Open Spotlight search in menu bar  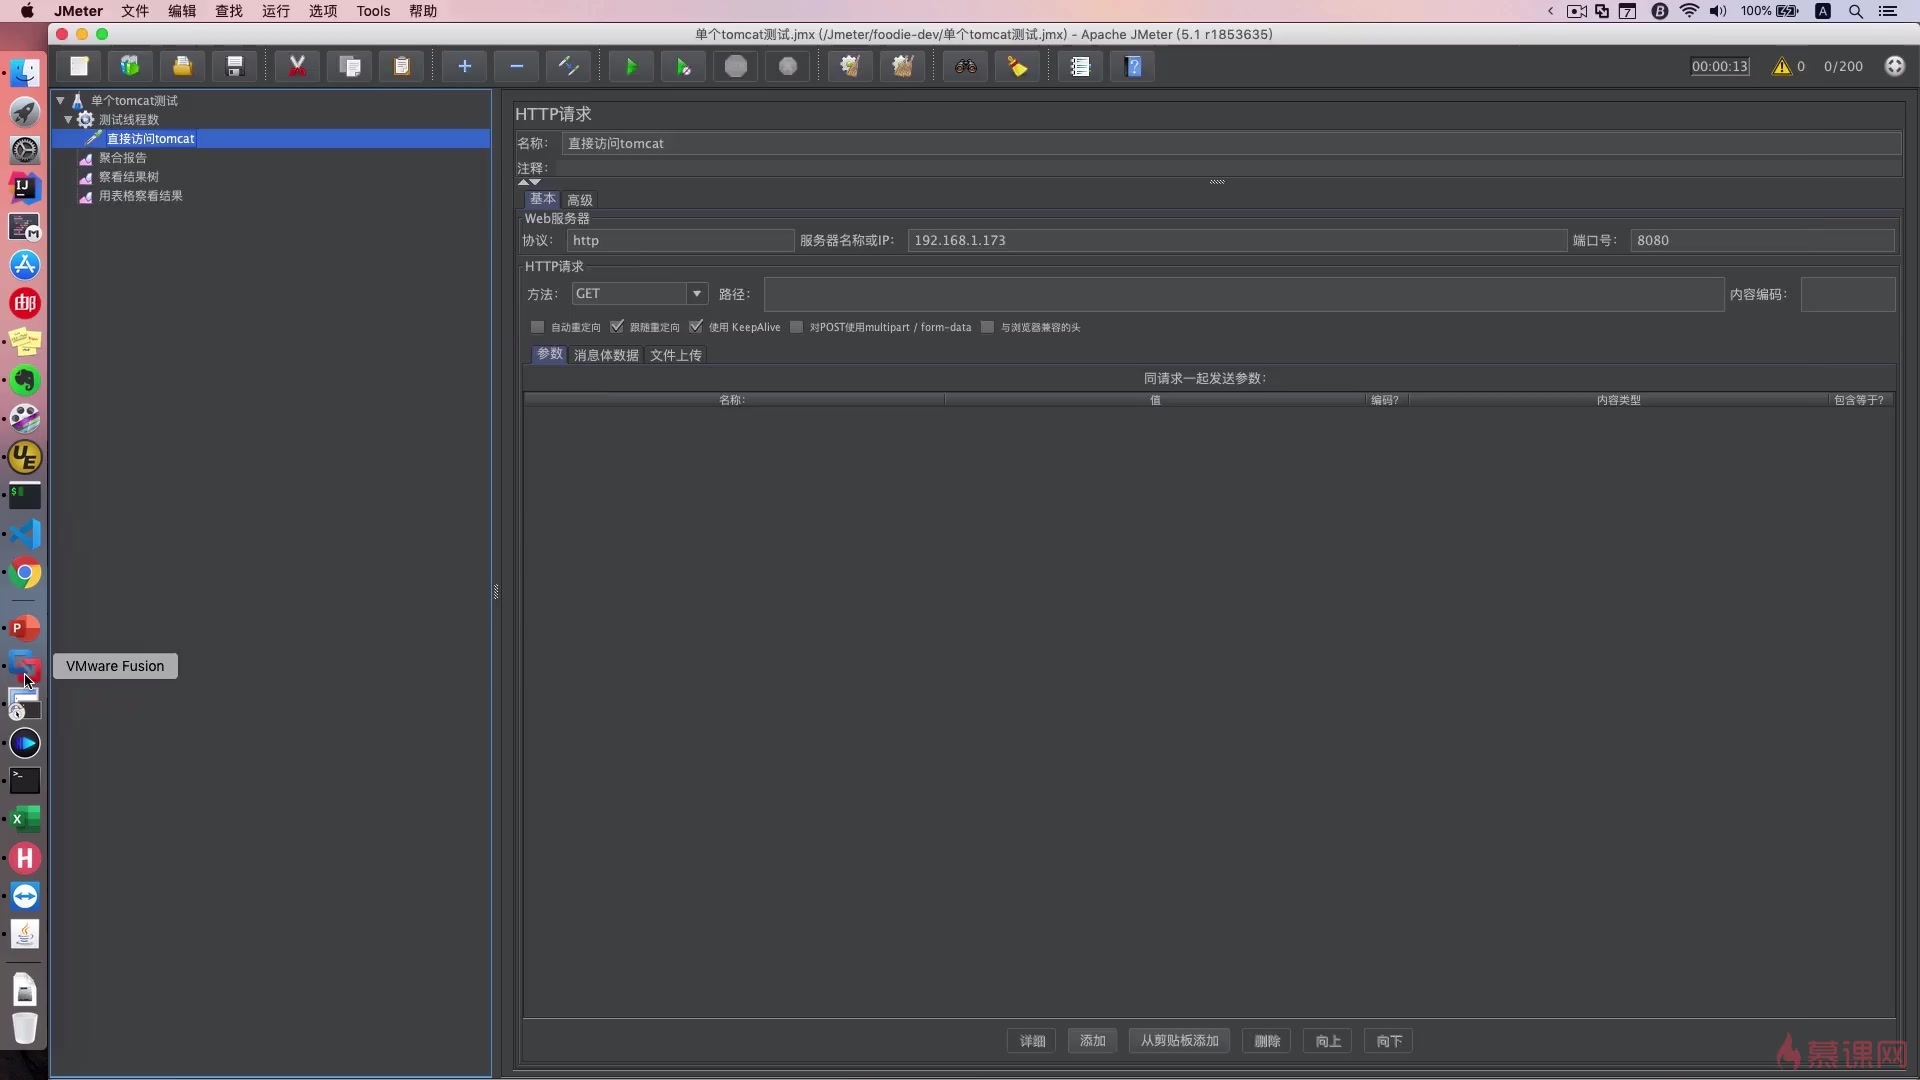pos(1855,11)
